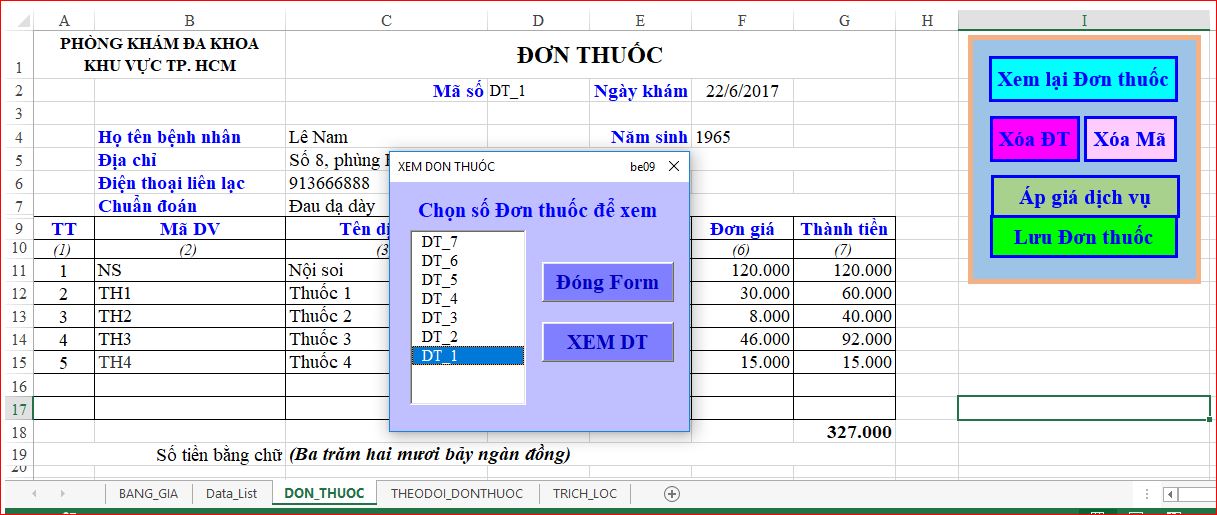This screenshot has width=1217, height=515.
Task: Click 'Đóng Form' in the dialog
Action: click(608, 282)
